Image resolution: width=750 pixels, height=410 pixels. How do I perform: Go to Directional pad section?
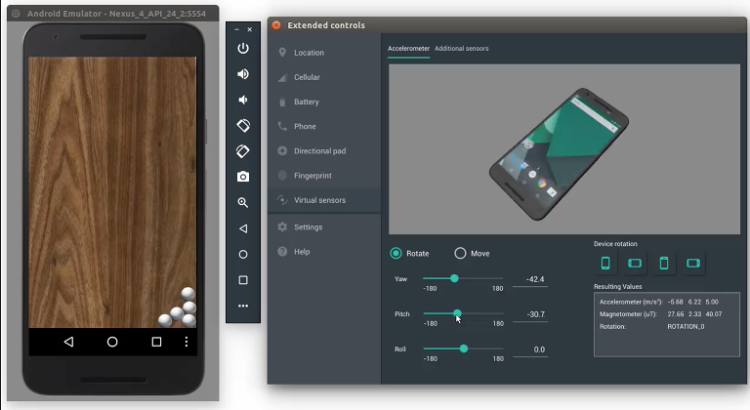tap(319, 151)
